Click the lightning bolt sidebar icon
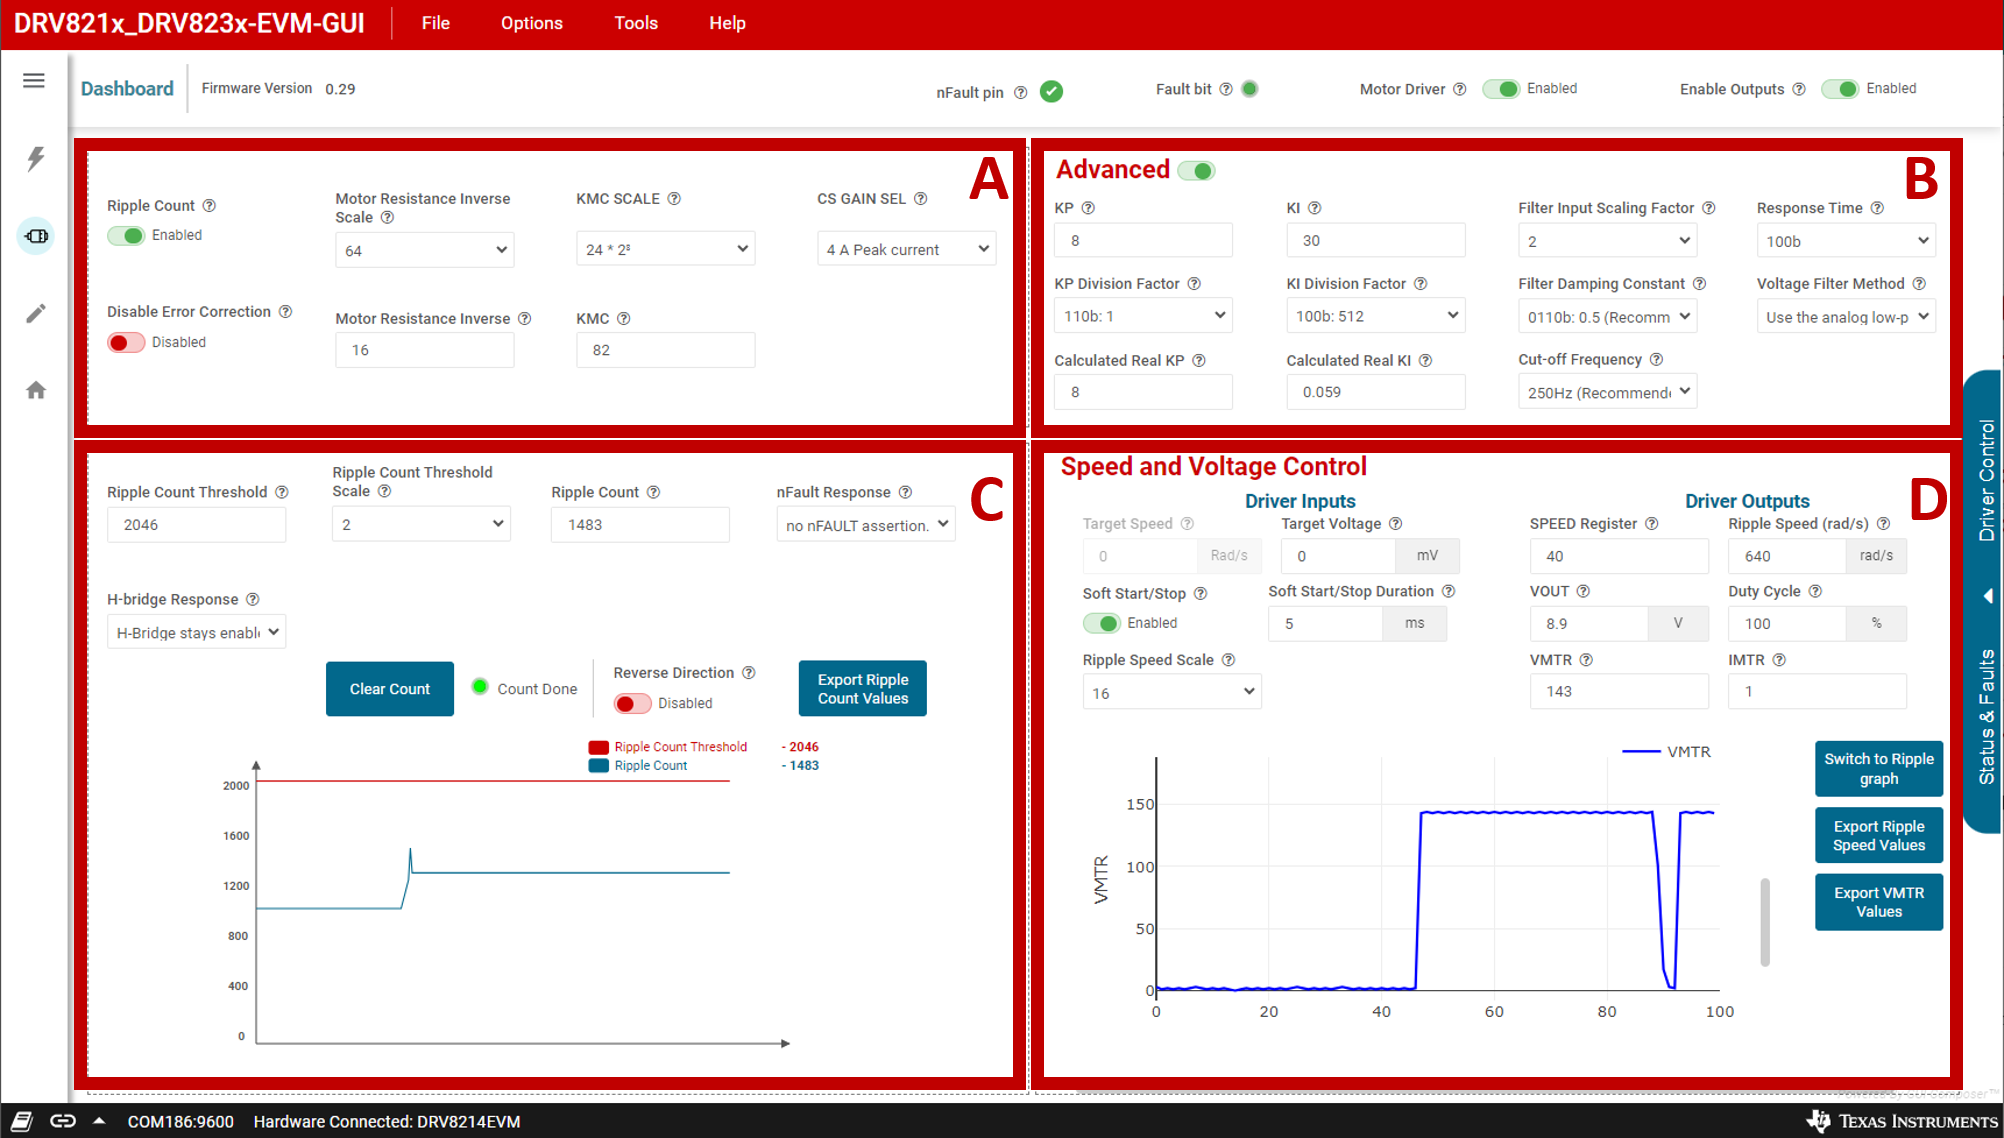 click(36, 158)
